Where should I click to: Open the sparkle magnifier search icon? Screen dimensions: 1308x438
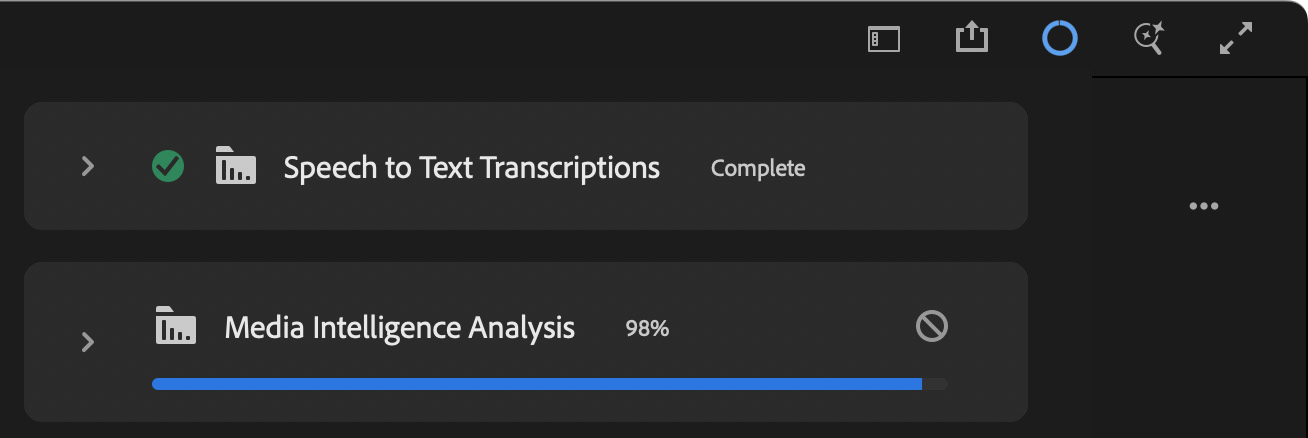1147,39
